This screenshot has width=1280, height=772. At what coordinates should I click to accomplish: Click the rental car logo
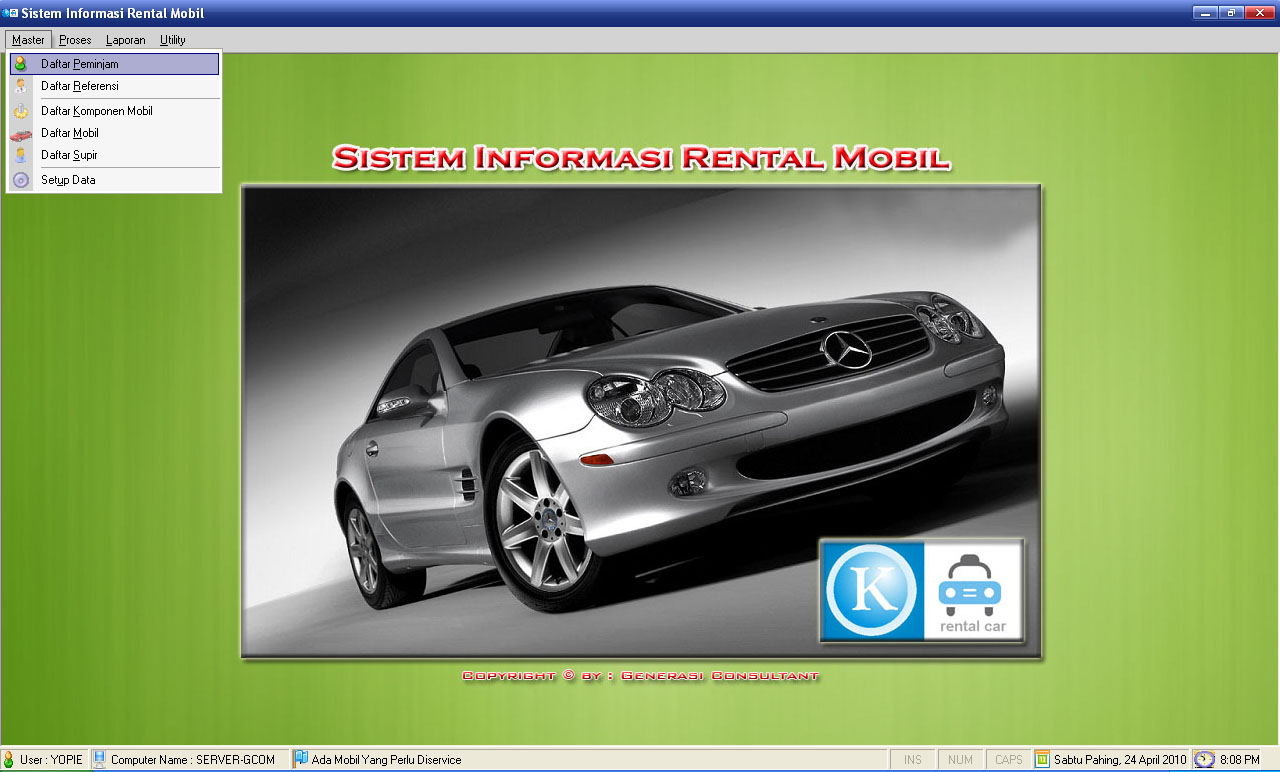pyautogui.click(x=972, y=590)
